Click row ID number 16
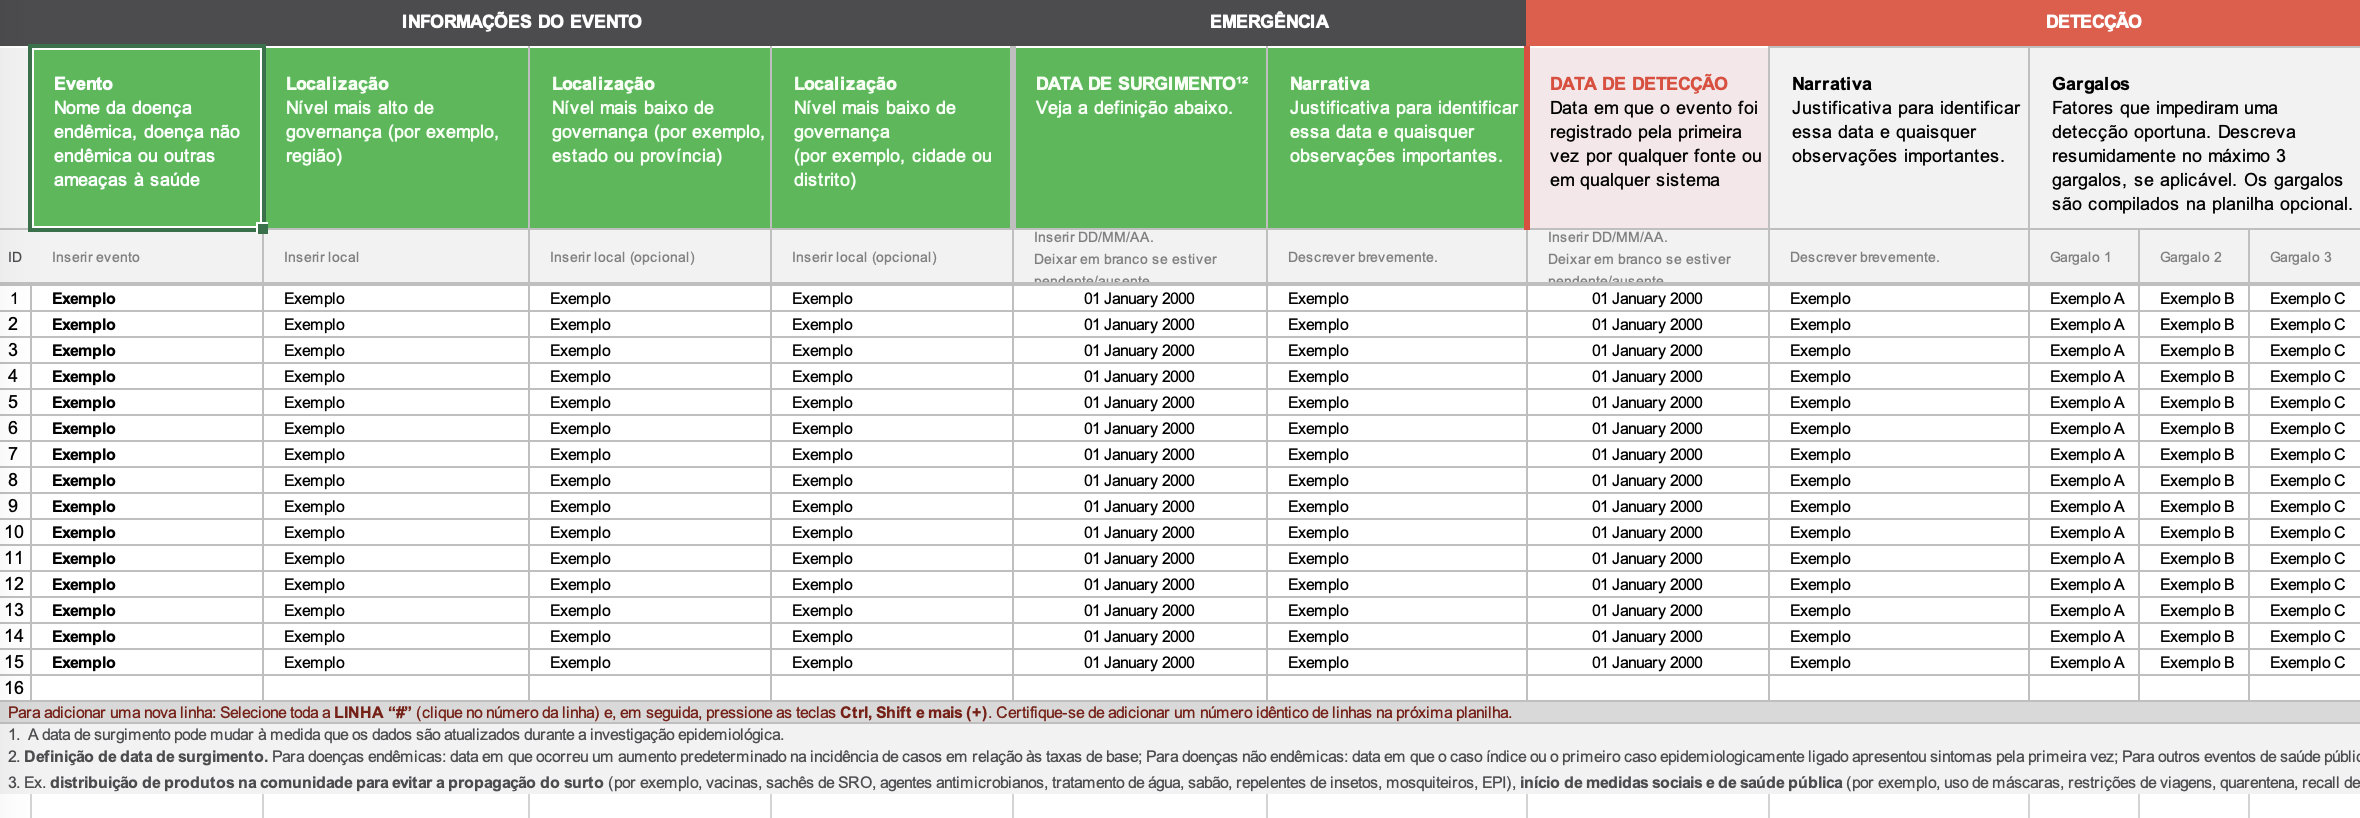The width and height of the screenshot is (2360, 818). point(14,688)
